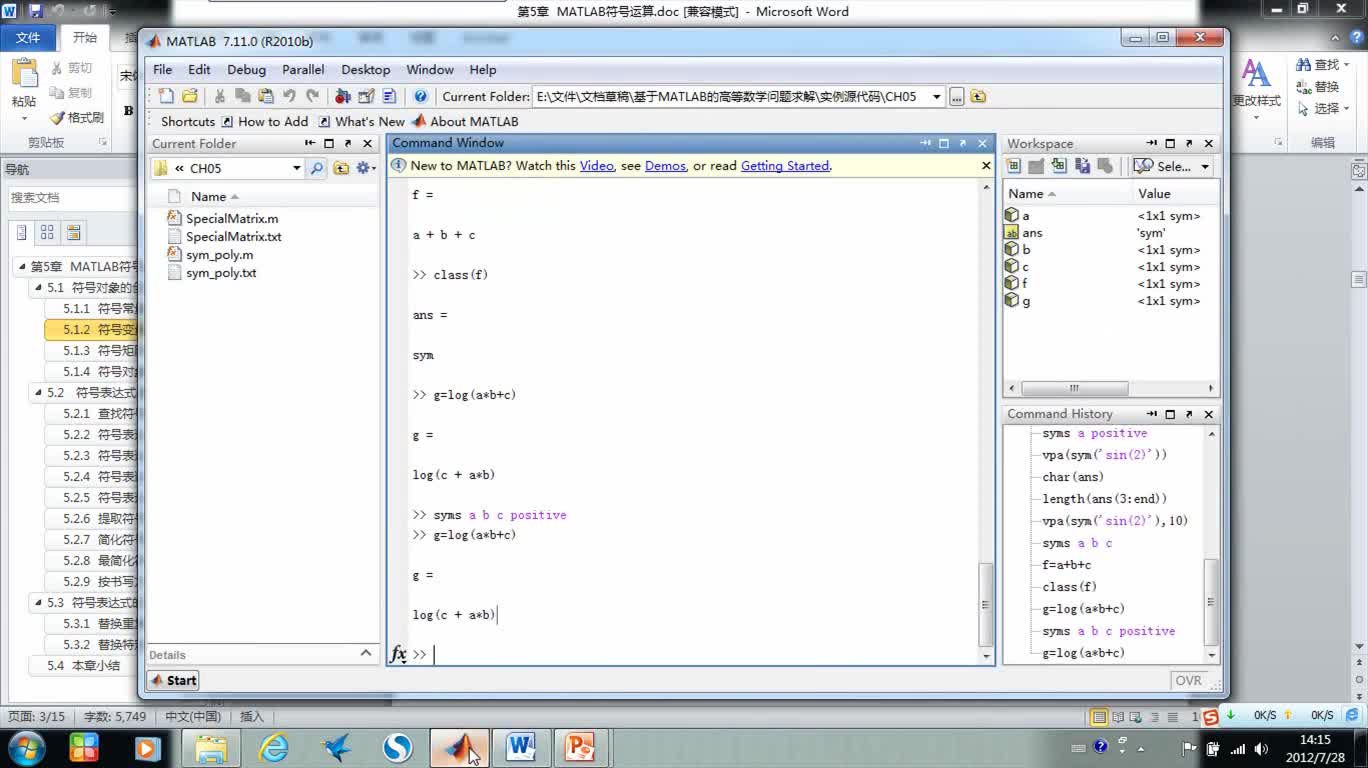1368x768 pixels.
Task: Click the How to Add shortcut
Action: tap(265, 121)
